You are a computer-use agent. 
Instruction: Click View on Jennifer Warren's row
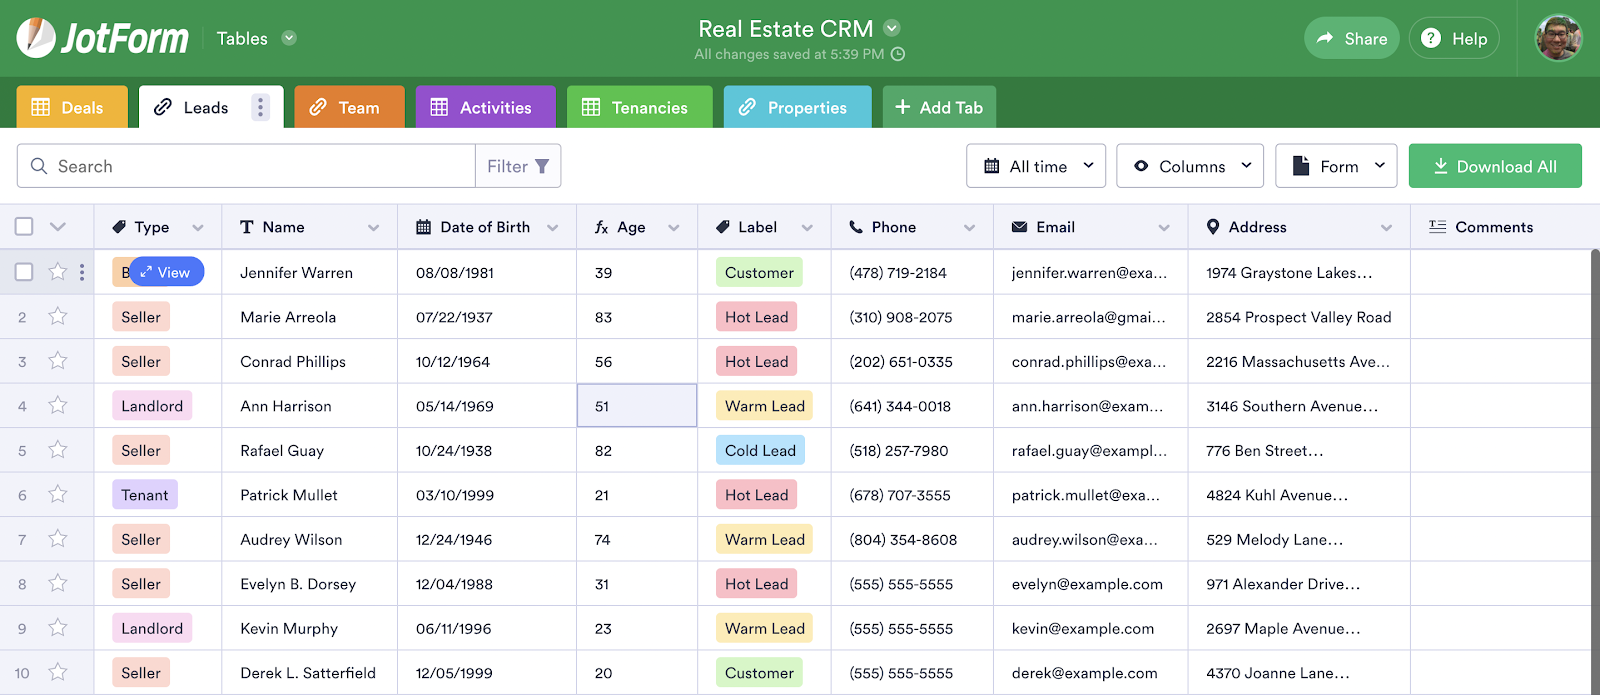[x=166, y=272]
